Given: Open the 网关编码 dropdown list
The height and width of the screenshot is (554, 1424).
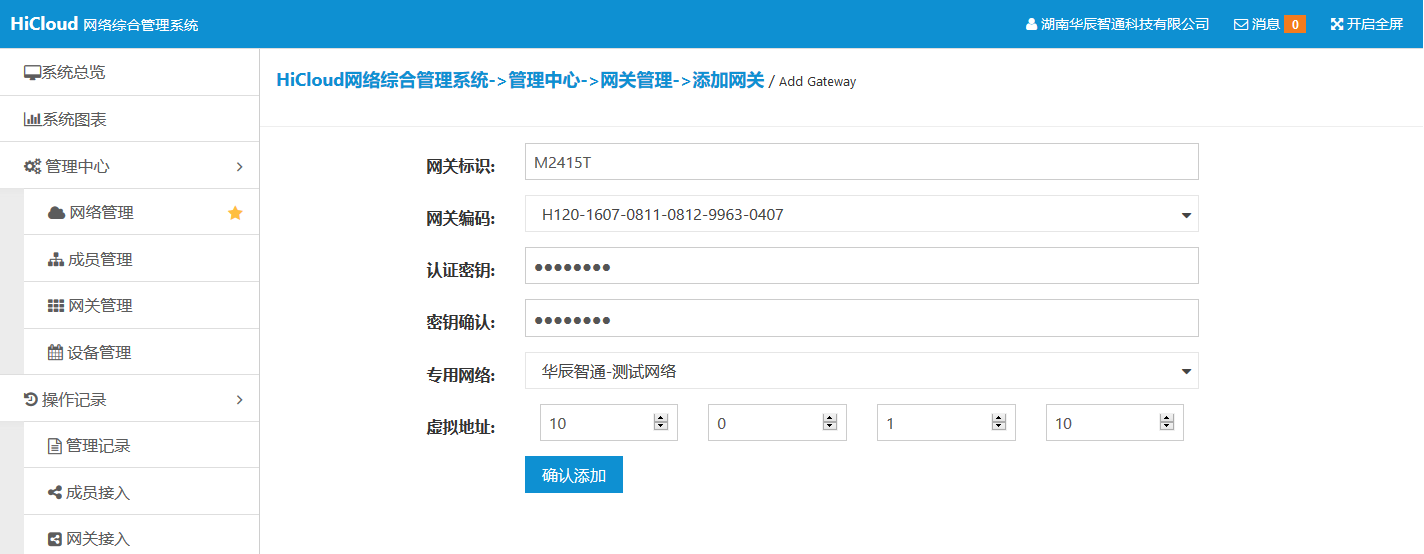Looking at the screenshot, I should 1186,215.
